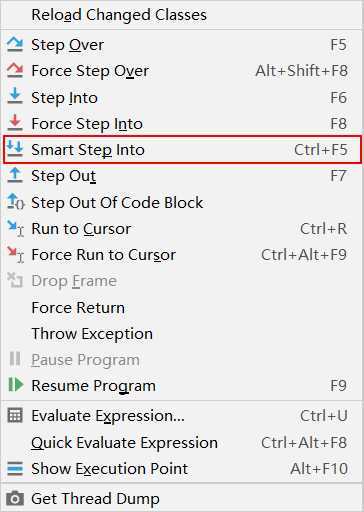Select the Drop Frame menu item
Screen dimensions: 364x512
click(182, 281)
